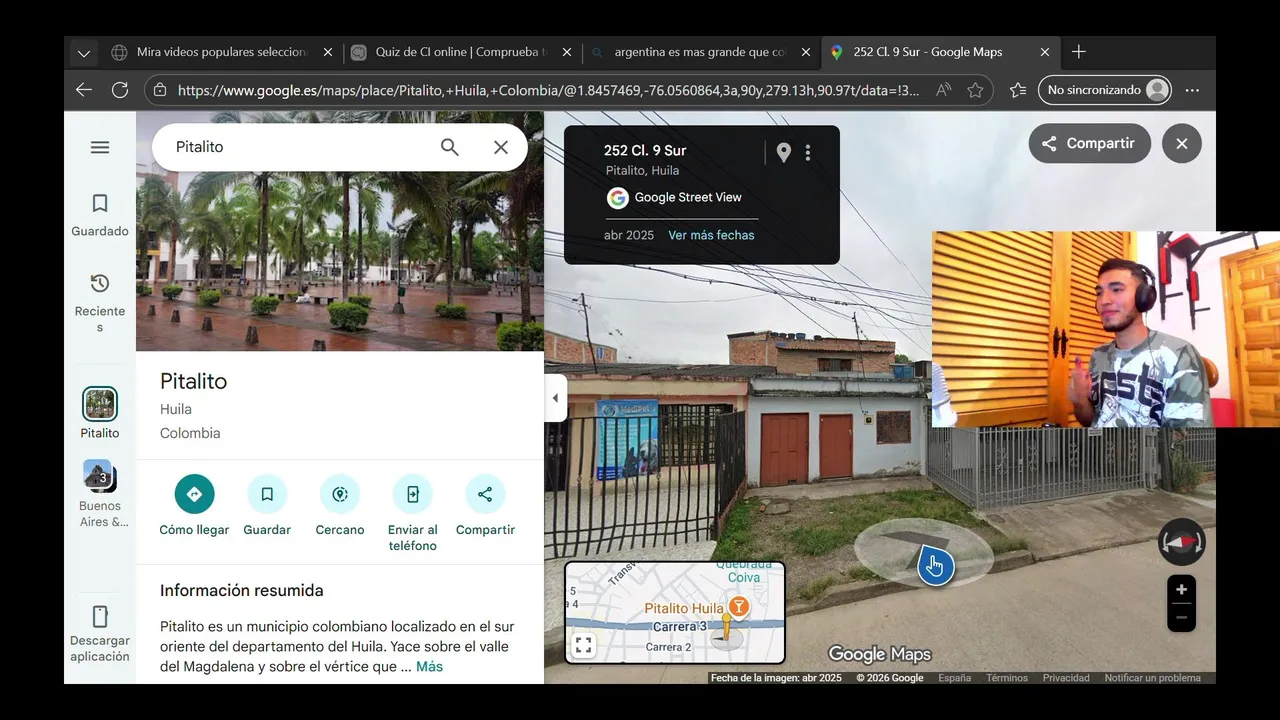
Task: Click the Google Maps URL address bar
Action: point(548,90)
